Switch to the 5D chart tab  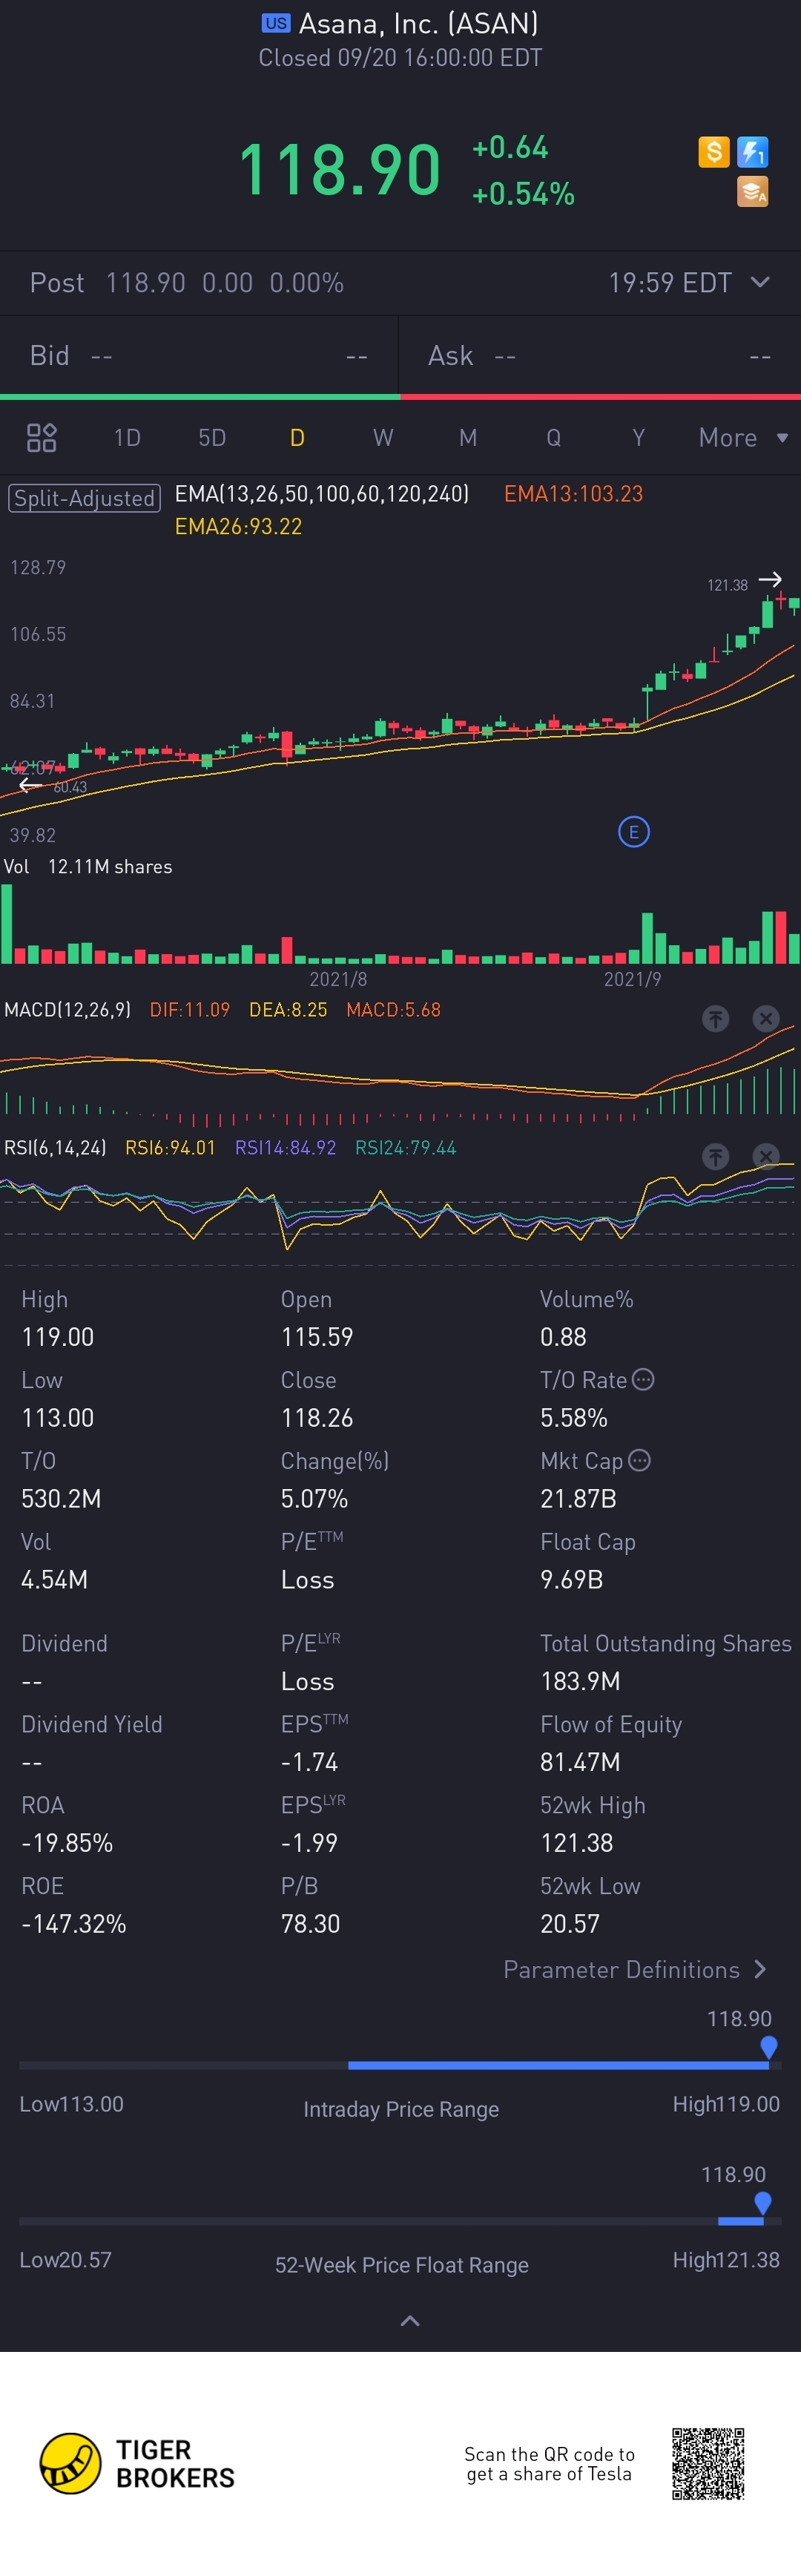[212, 437]
